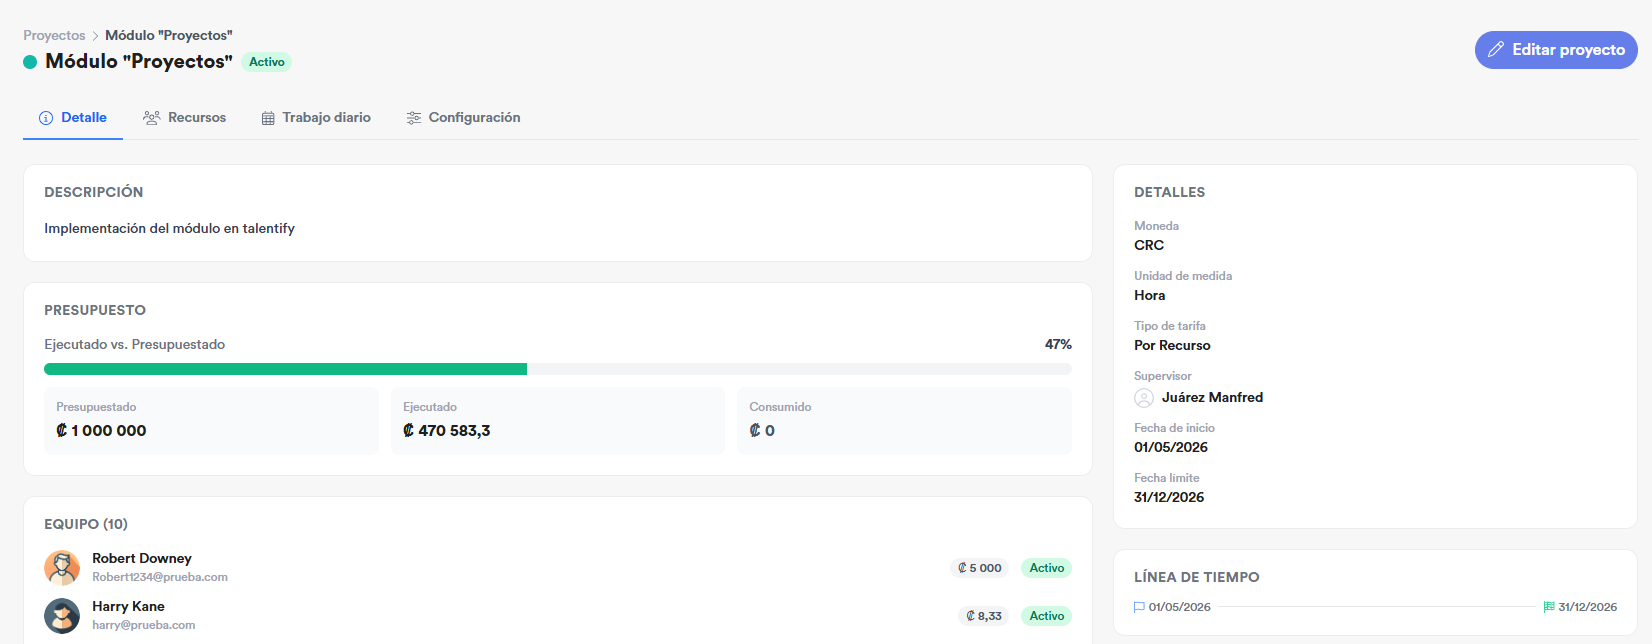Open the Detalle tab

pyautogui.click(x=73, y=118)
